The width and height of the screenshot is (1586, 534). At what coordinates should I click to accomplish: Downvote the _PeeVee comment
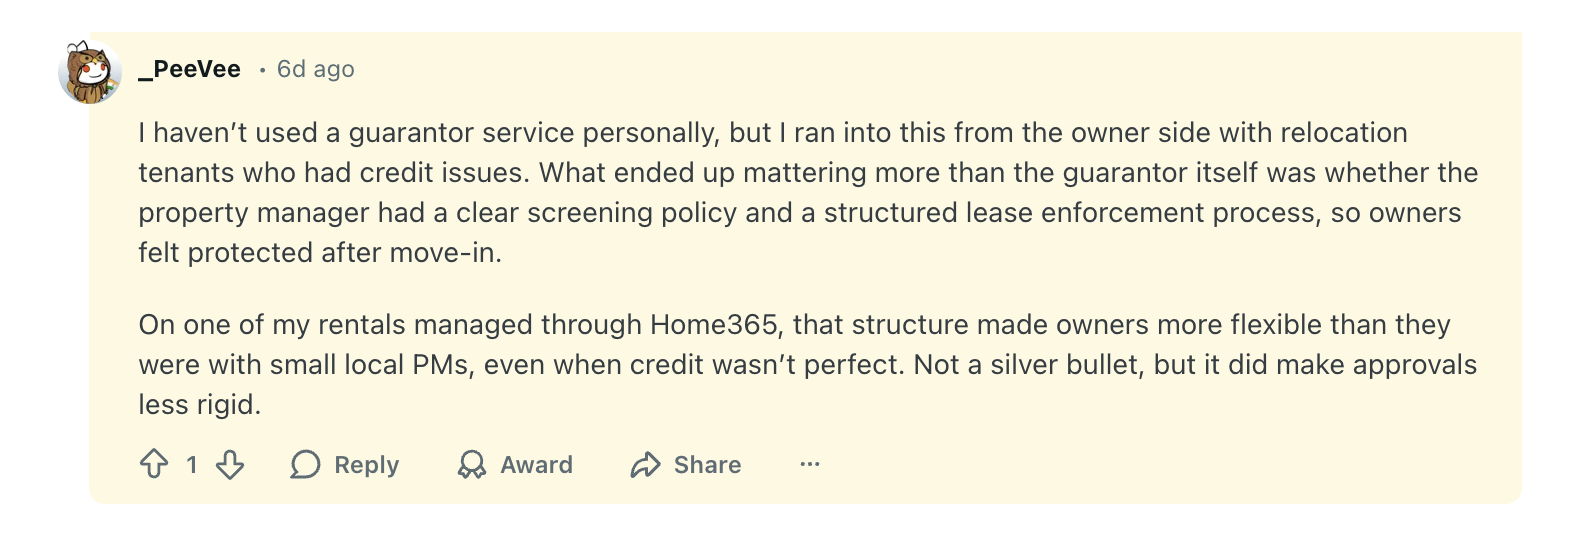click(x=230, y=464)
